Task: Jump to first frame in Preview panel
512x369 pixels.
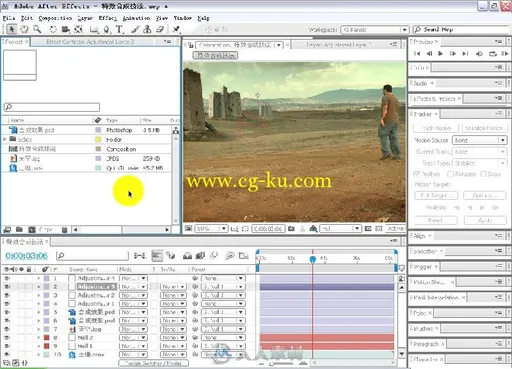Action: click(x=417, y=53)
